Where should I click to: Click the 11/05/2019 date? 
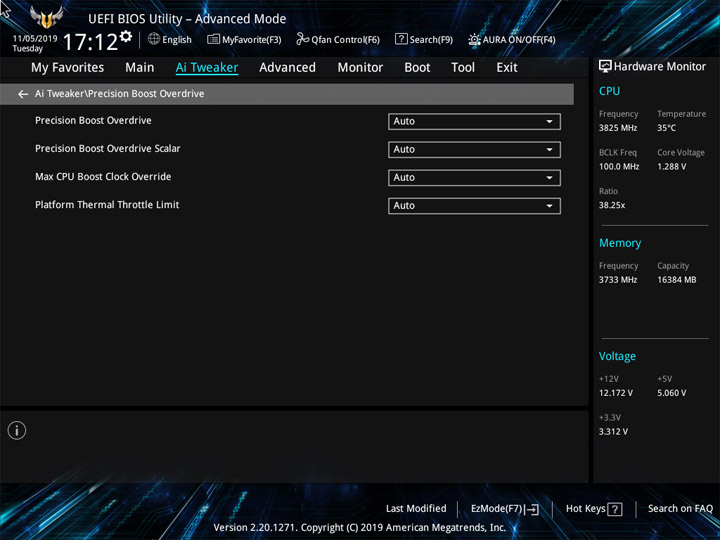click(35, 39)
